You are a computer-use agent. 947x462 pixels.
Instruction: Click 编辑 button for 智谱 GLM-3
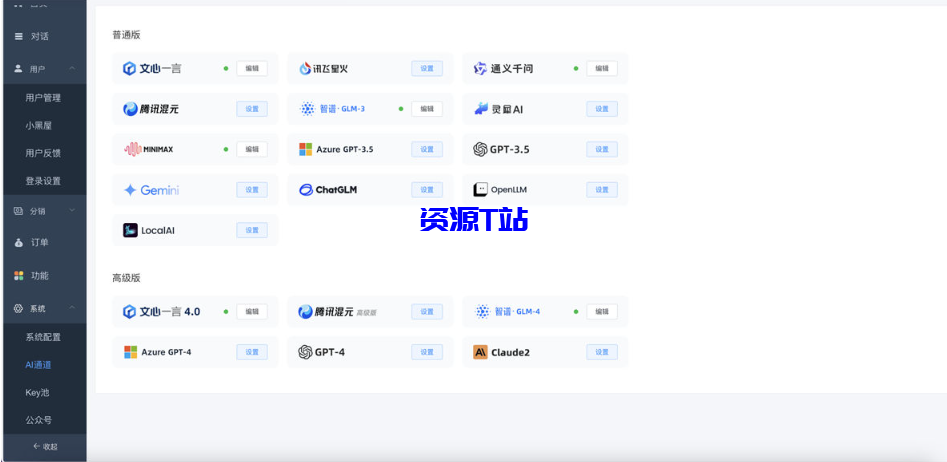[x=427, y=109]
